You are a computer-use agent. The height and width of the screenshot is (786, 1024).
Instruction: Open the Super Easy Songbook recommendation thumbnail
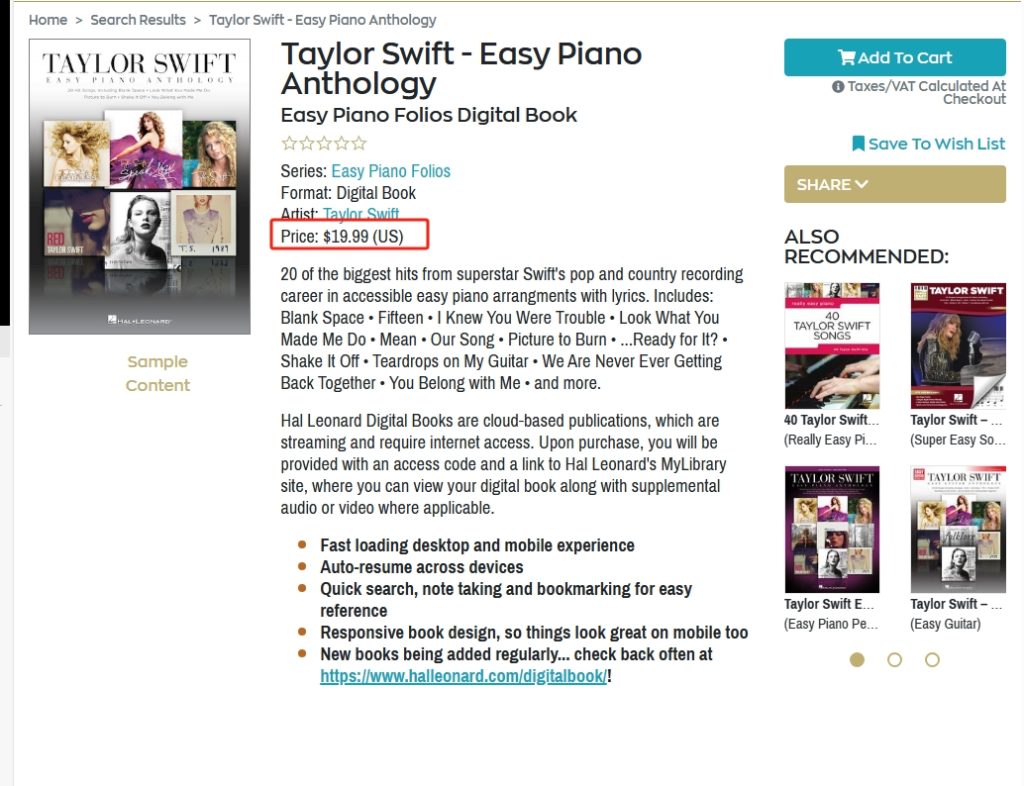click(x=958, y=346)
